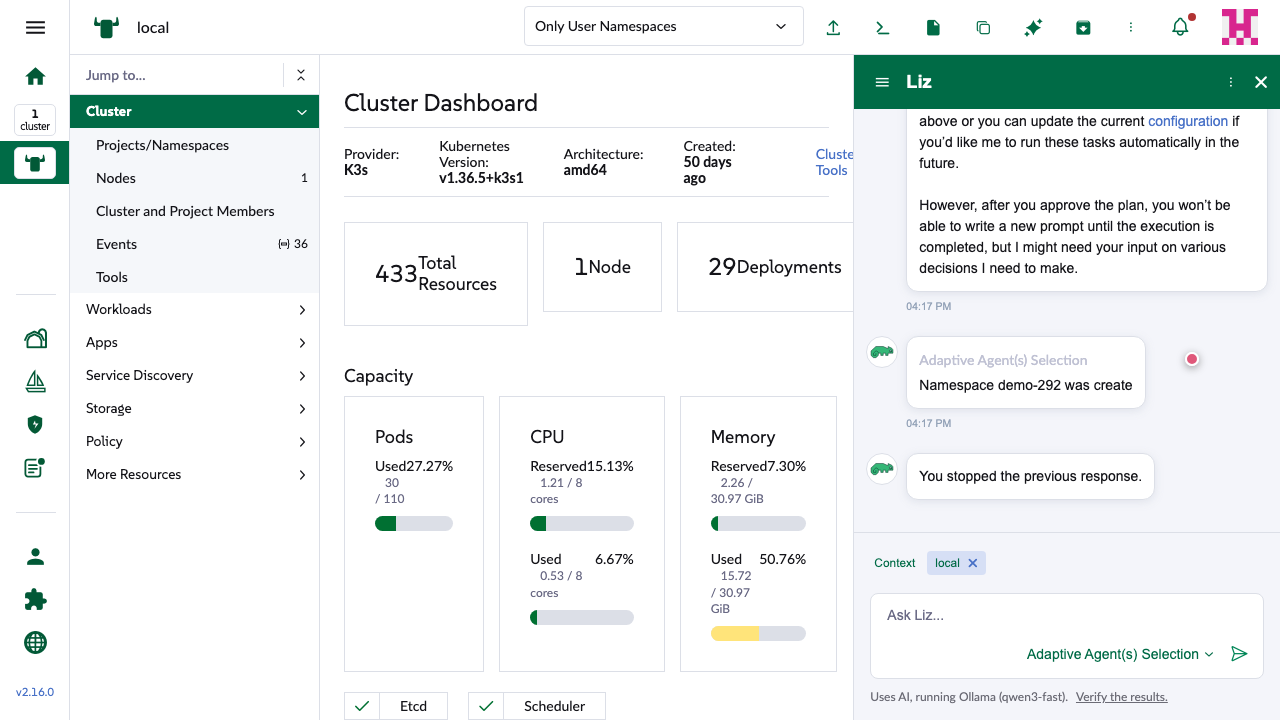Open Tools in the Cluster menu

[x=195, y=277]
